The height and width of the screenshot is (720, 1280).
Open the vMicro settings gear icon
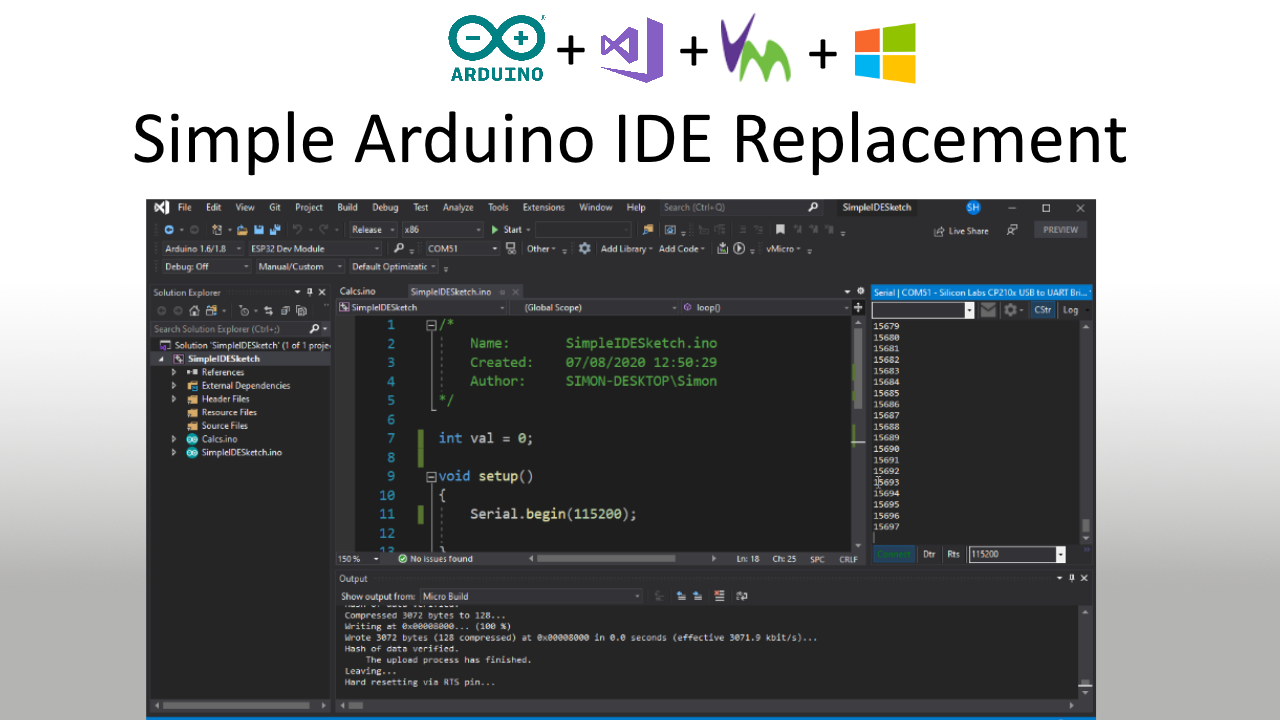pyautogui.click(x=585, y=249)
